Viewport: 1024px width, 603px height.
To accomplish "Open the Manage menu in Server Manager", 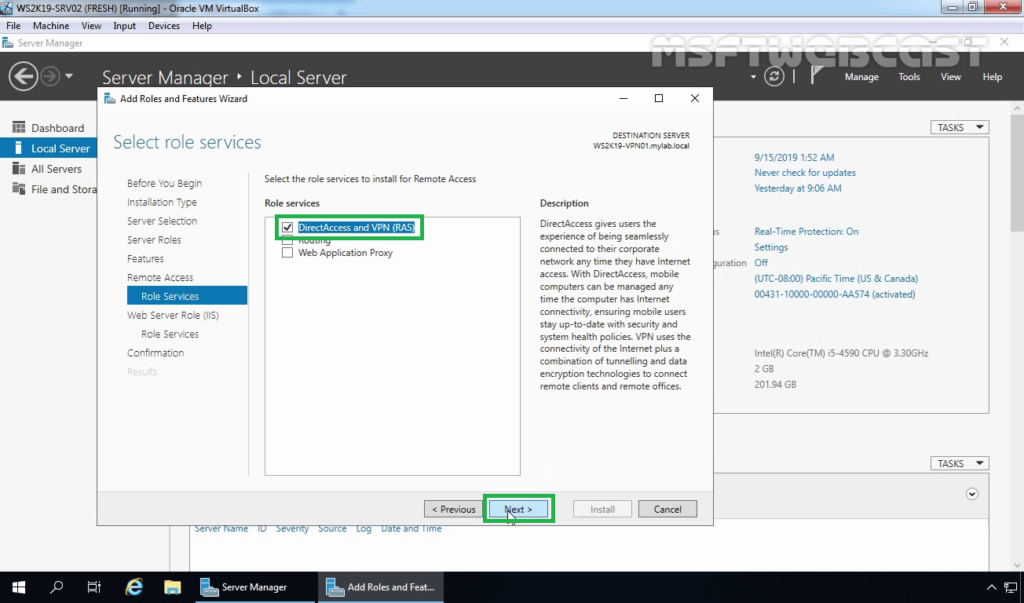I will click(861, 76).
